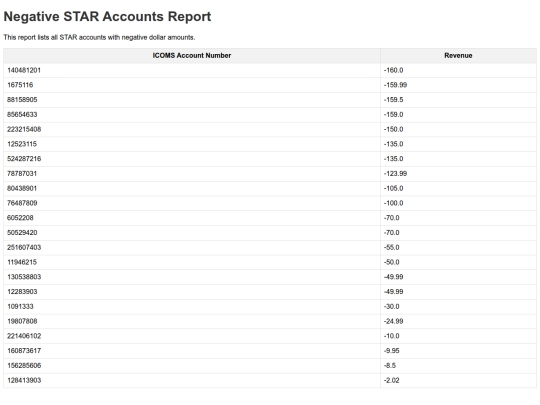Select account number 12283903
The image size is (540, 405).
pyautogui.click(x=22, y=292)
